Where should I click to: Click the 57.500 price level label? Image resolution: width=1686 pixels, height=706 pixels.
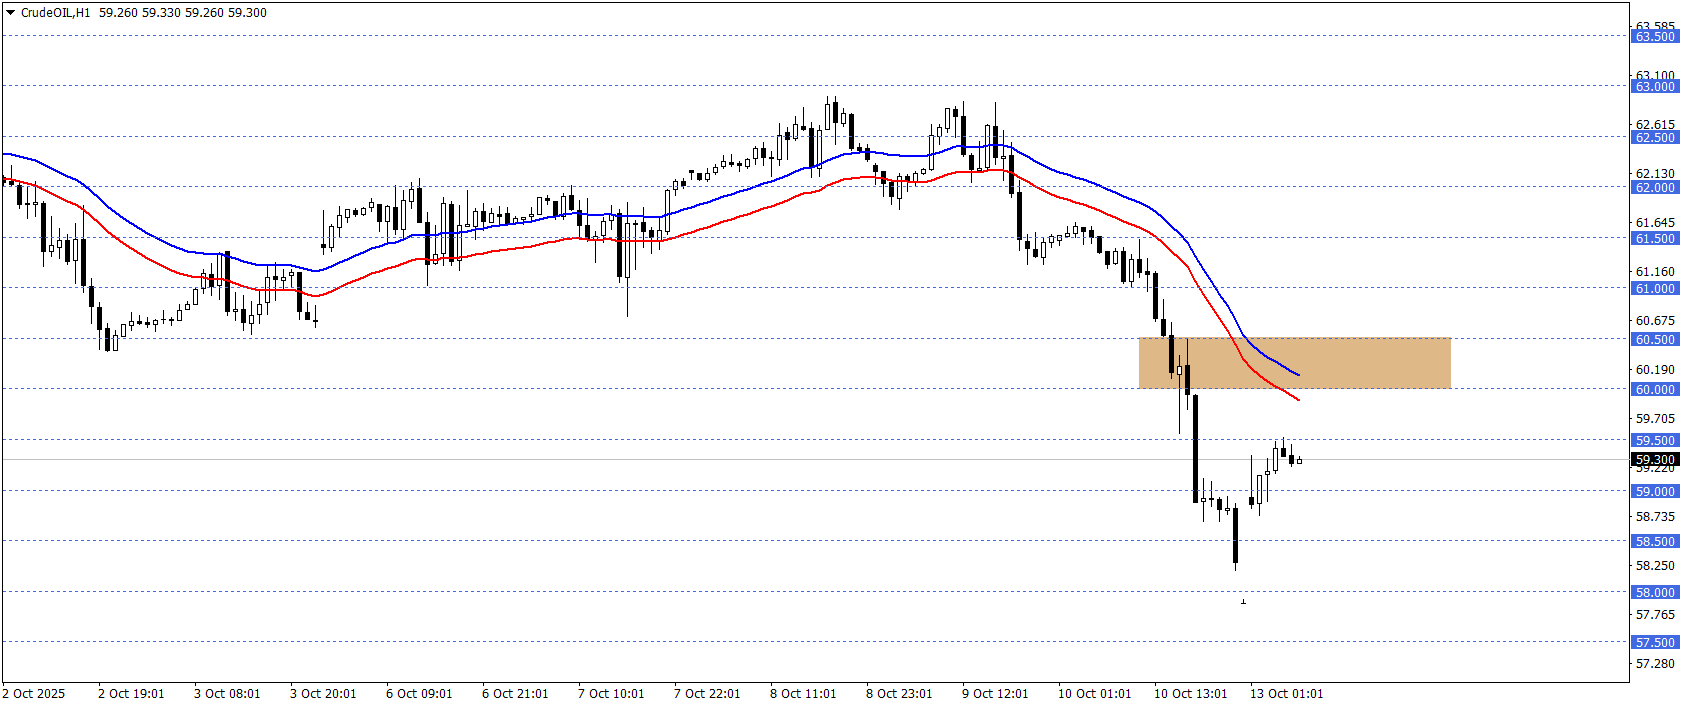click(1654, 643)
